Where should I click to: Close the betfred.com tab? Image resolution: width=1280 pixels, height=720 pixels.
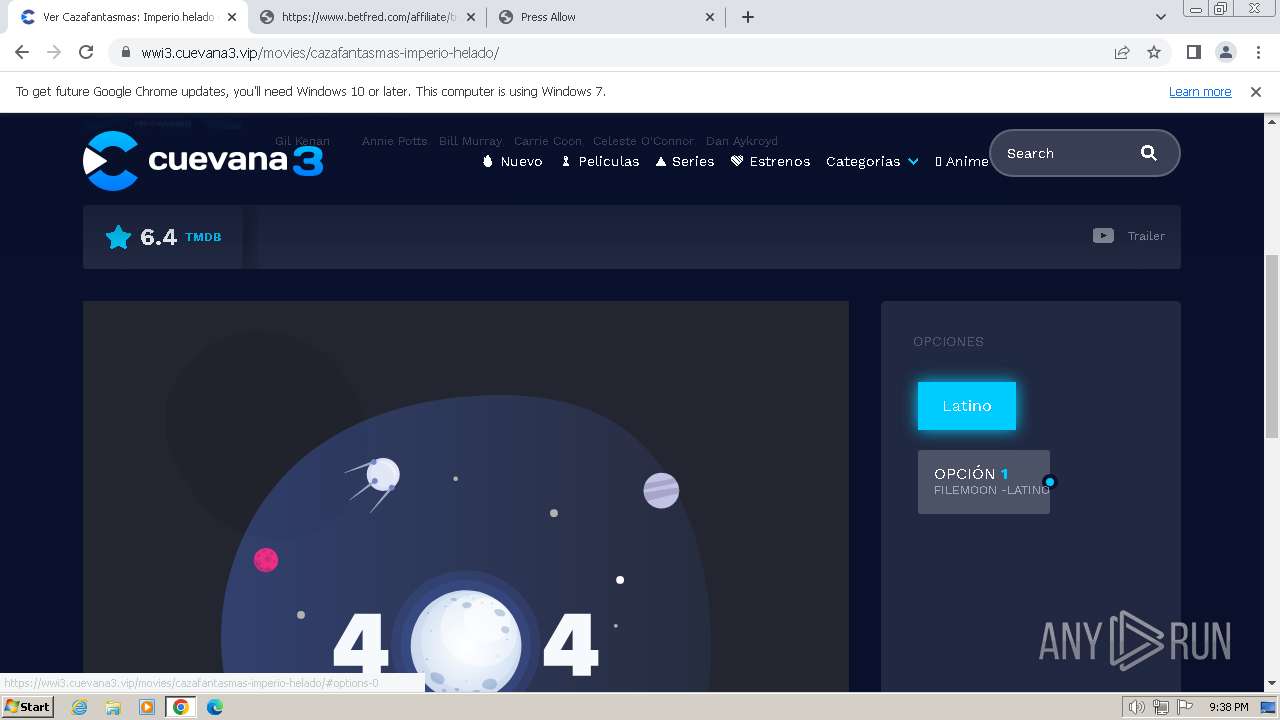(x=471, y=17)
